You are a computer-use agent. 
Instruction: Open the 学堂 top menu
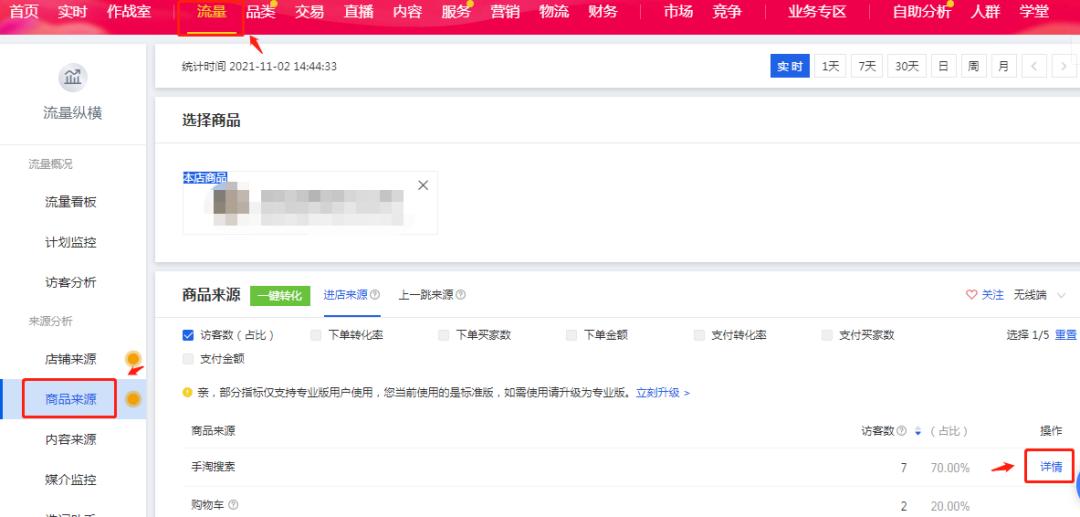point(1034,12)
